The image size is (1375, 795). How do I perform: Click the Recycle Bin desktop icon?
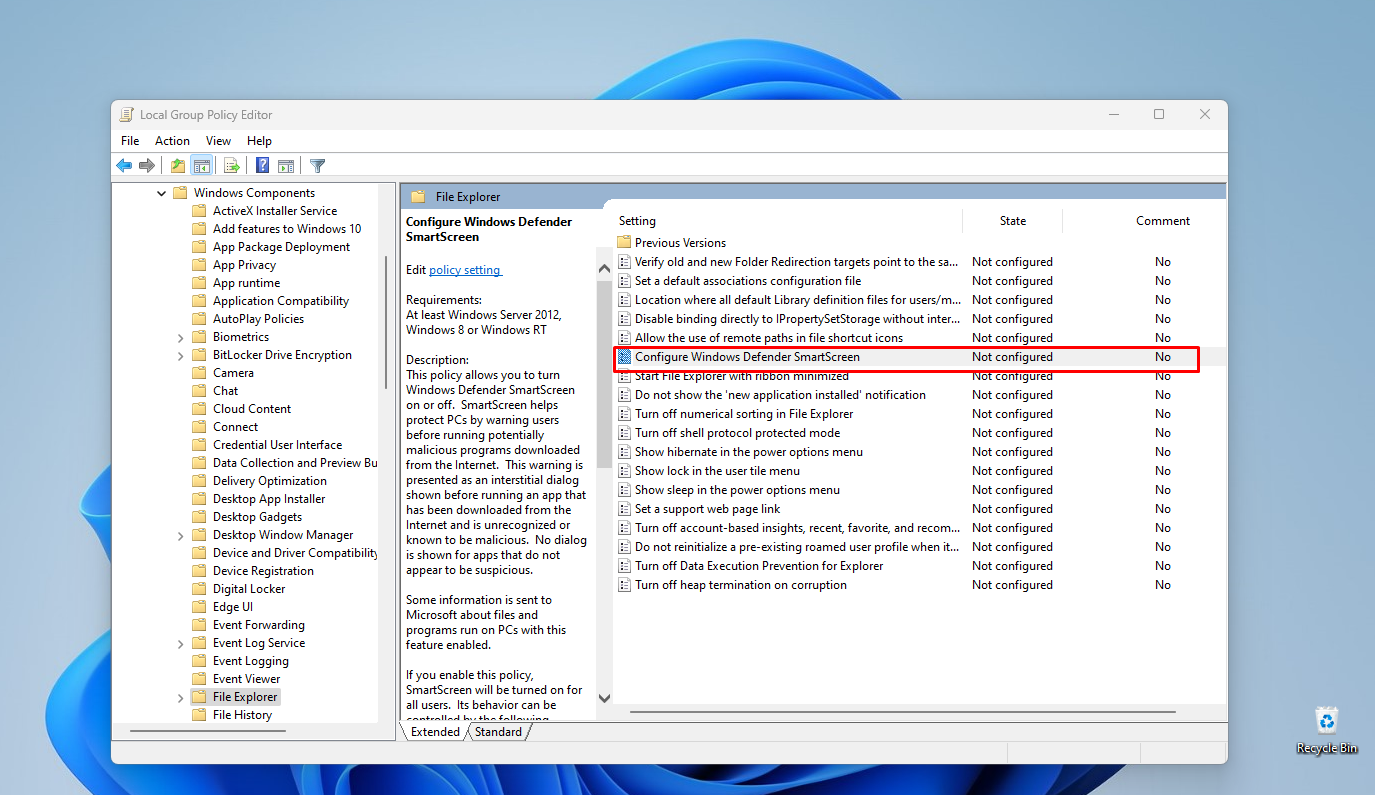tap(1327, 730)
